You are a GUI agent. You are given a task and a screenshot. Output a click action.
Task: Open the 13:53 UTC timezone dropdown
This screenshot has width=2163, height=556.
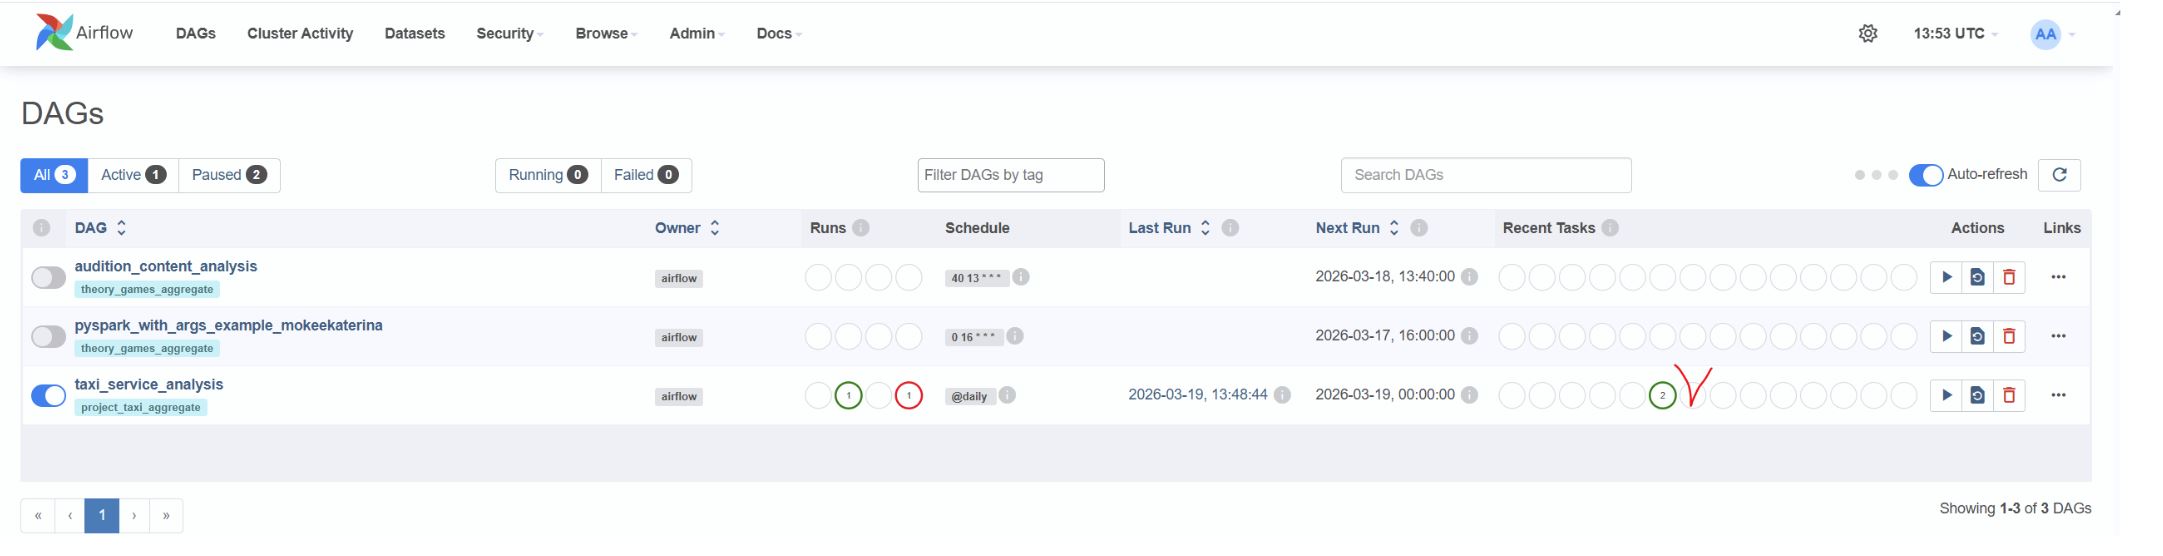(1956, 33)
